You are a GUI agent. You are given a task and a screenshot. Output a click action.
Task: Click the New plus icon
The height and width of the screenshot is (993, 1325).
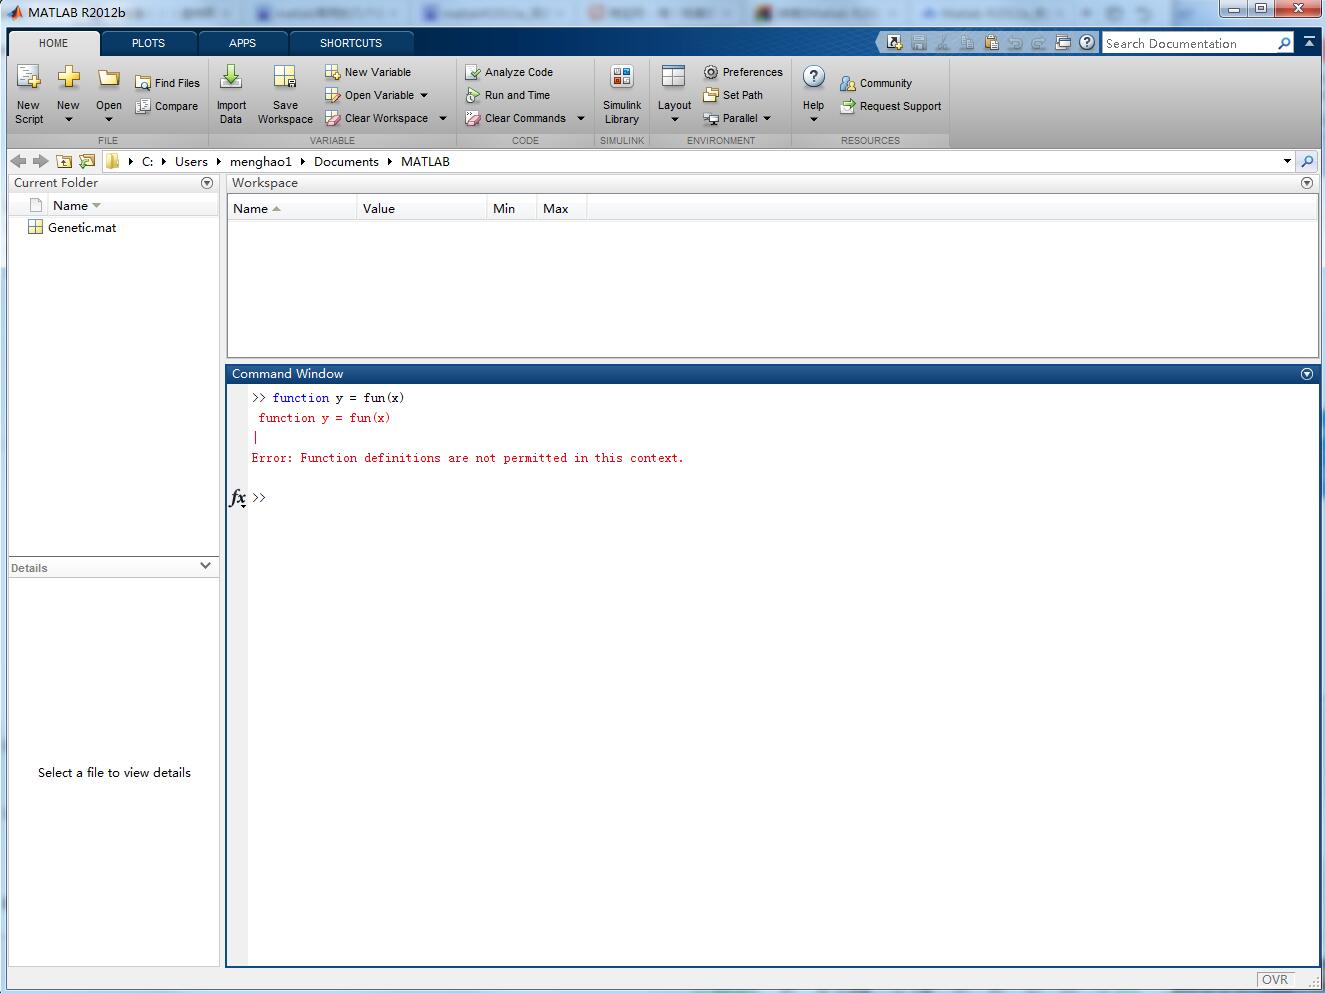pos(68,78)
